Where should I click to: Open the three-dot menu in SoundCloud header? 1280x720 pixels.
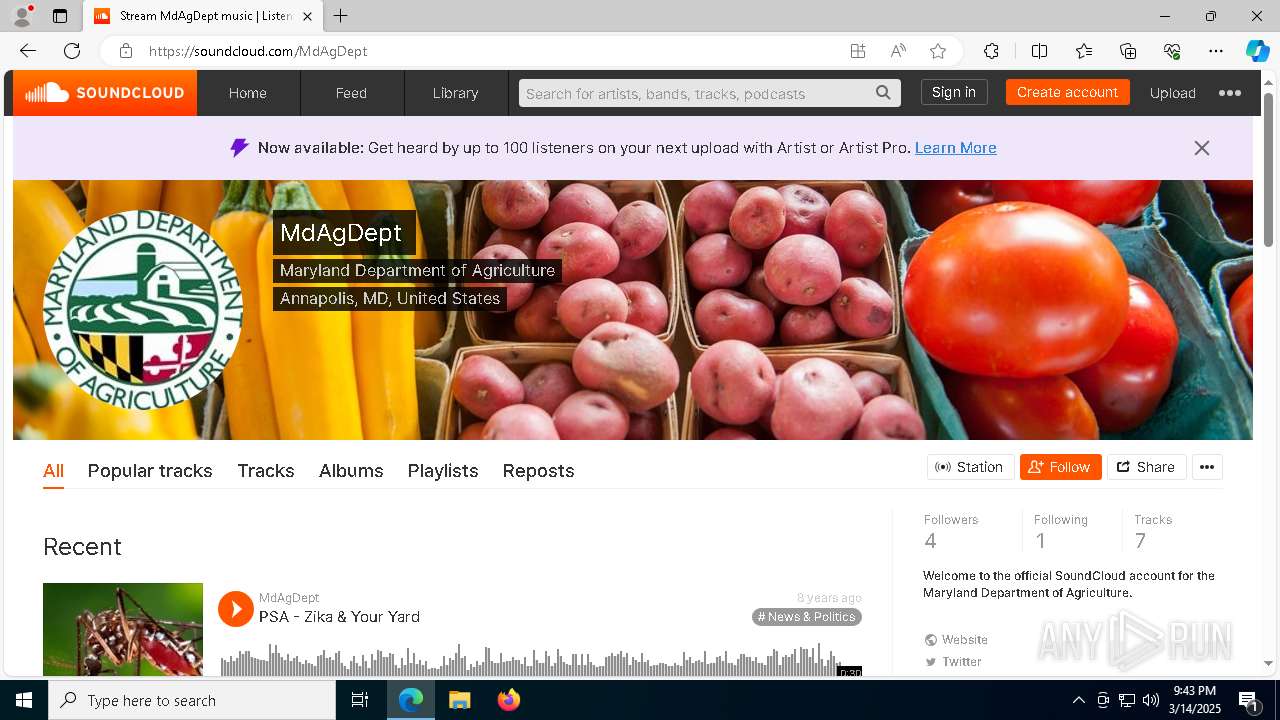click(1230, 93)
